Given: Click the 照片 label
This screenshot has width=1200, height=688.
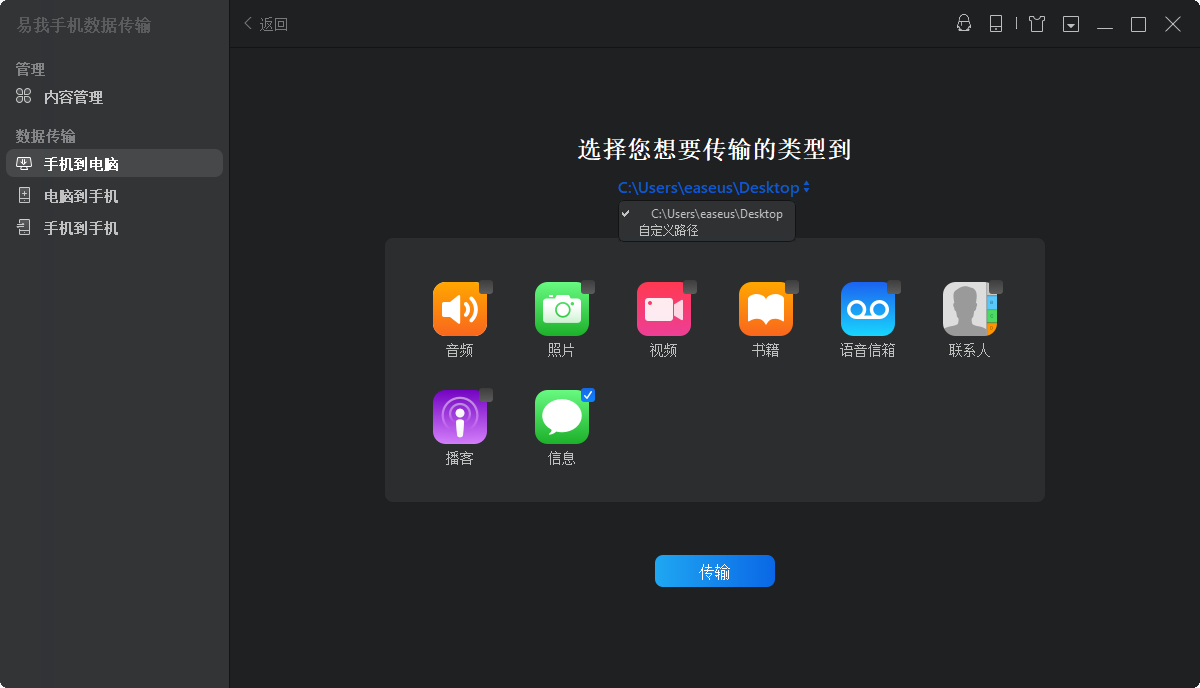Looking at the screenshot, I should pyautogui.click(x=562, y=350).
